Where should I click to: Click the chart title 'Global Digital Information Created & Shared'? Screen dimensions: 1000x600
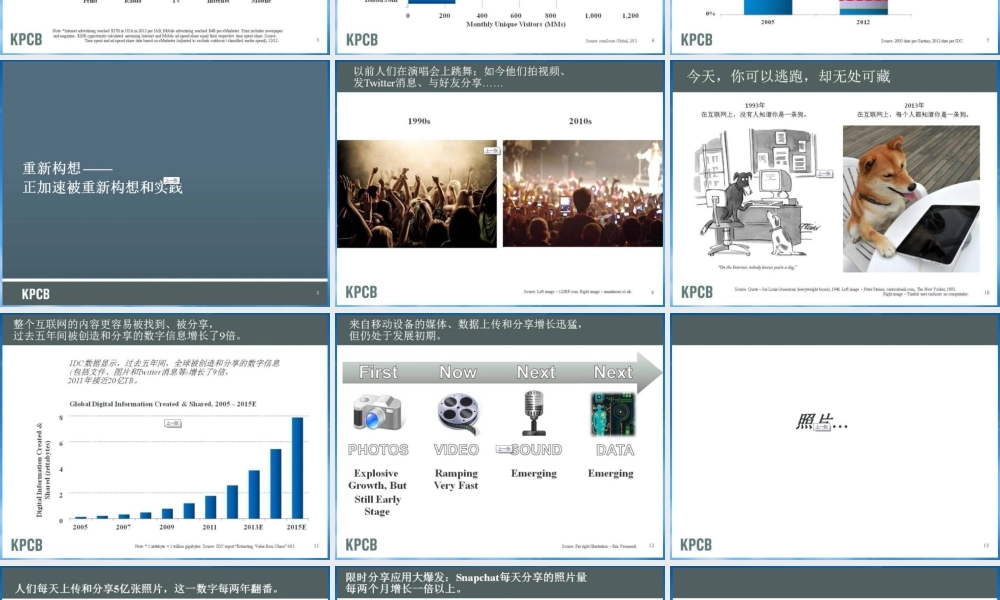tap(163, 404)
